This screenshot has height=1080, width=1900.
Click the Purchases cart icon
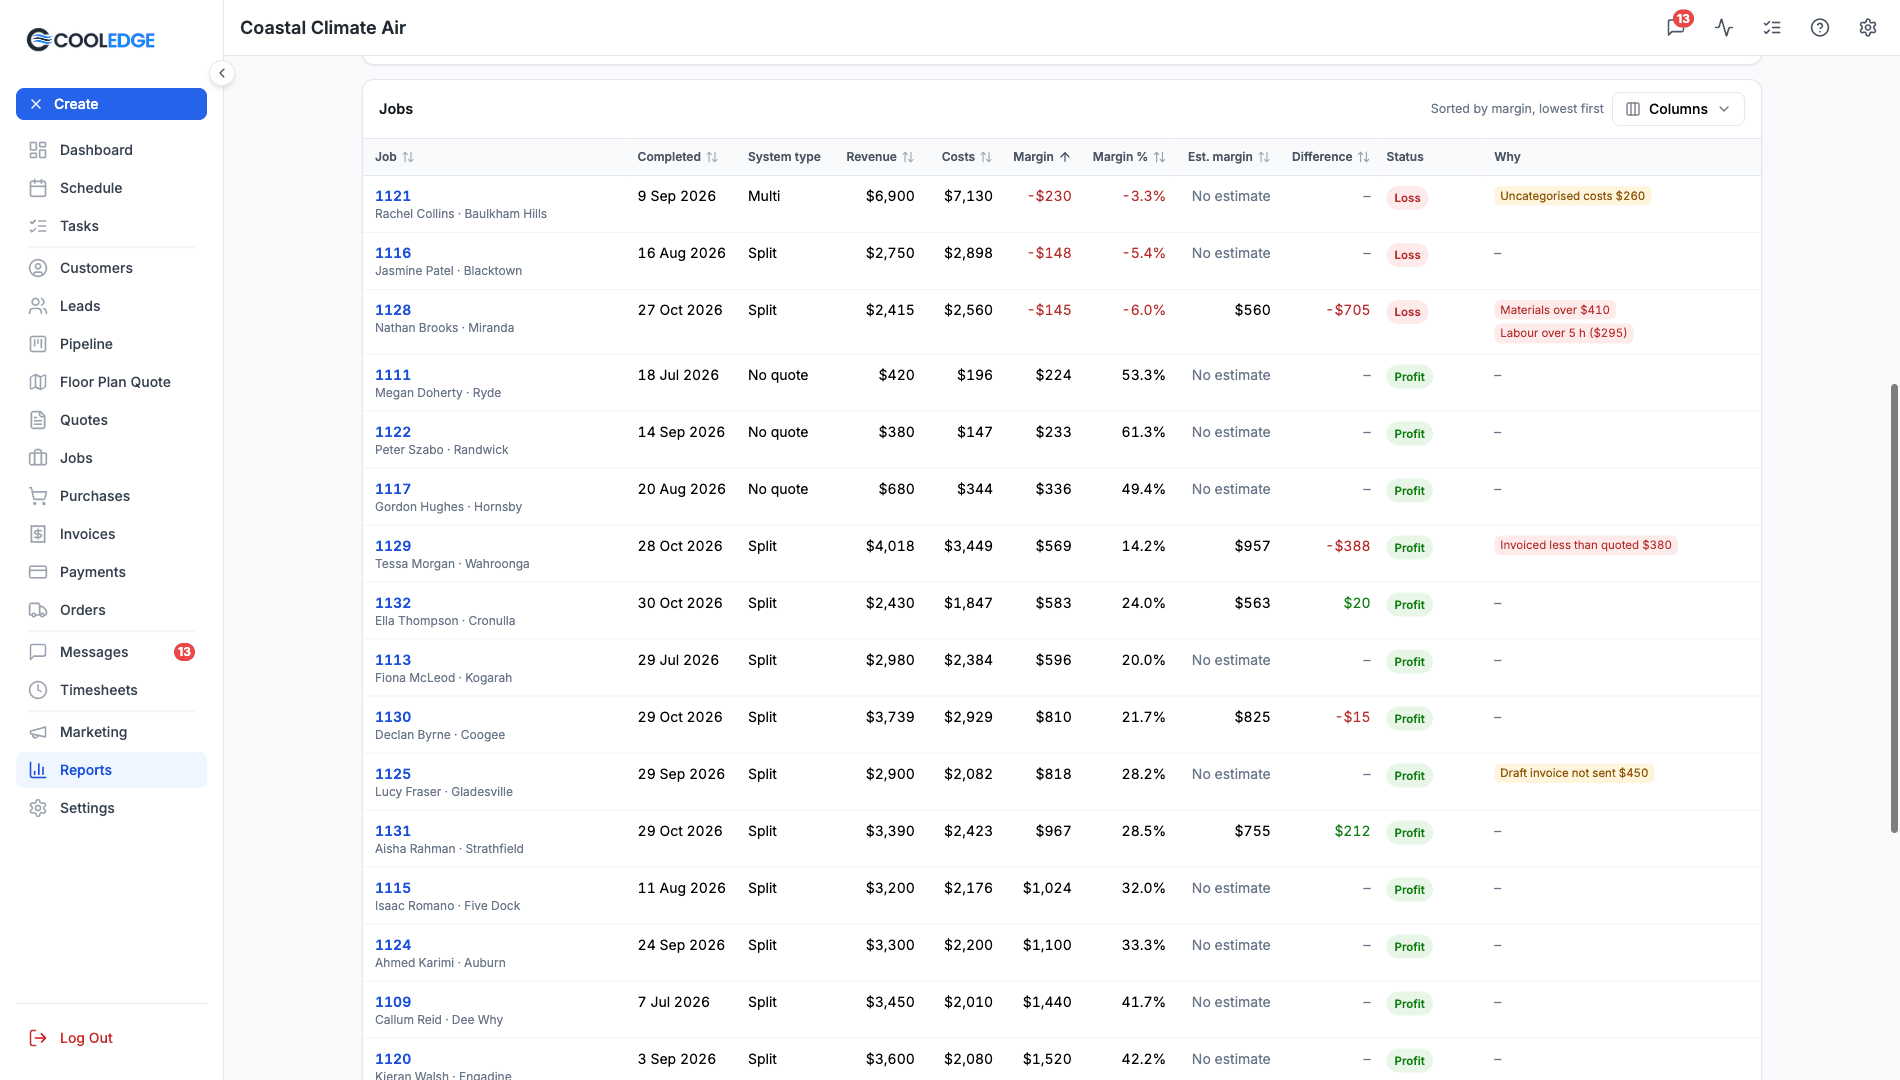[38, 496]
